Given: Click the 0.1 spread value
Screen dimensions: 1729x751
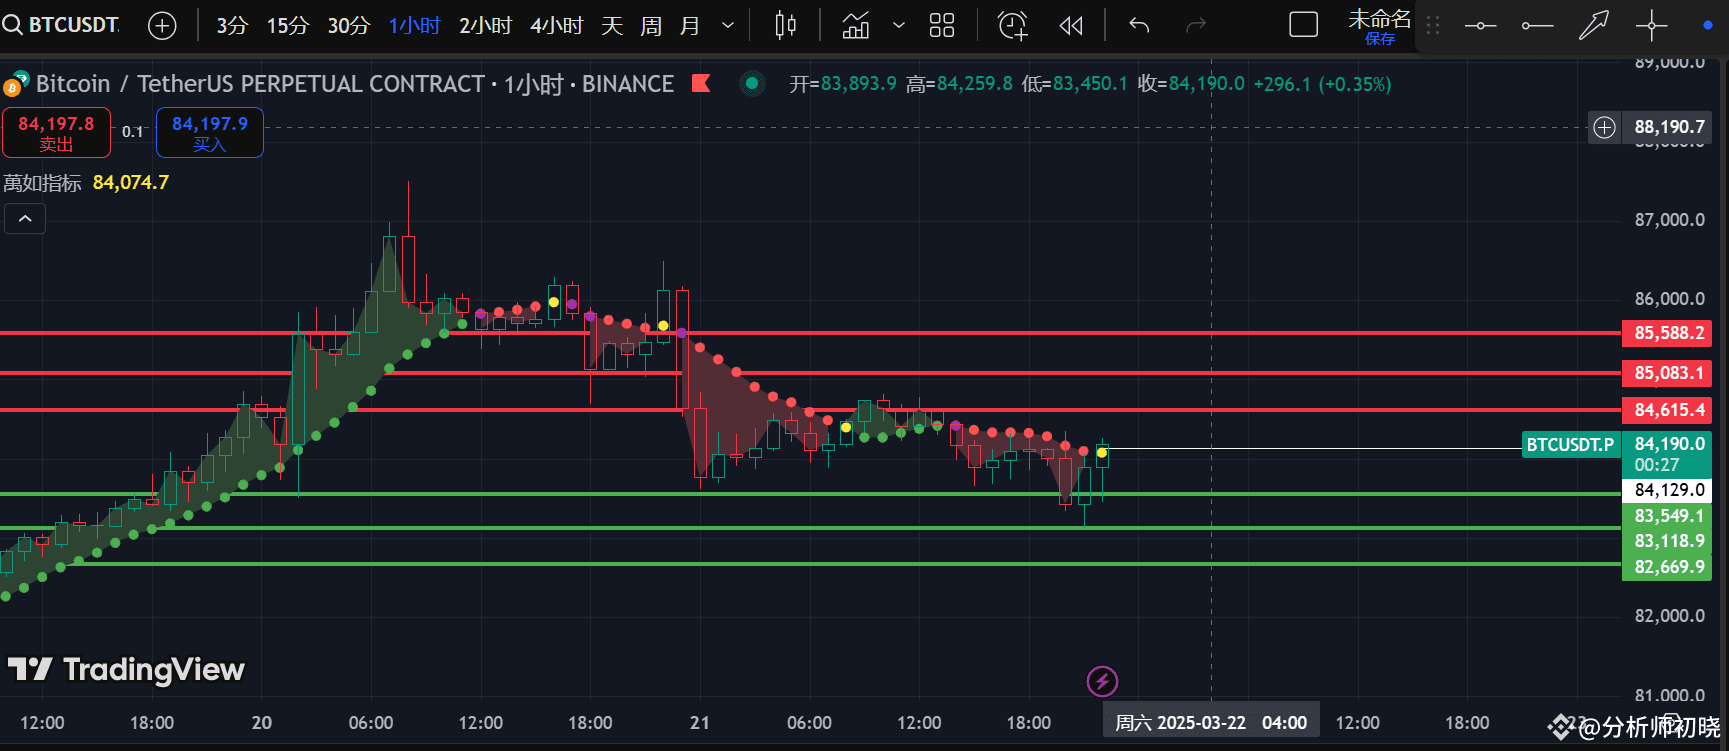Looking at the screenshot, I should 133,132.
